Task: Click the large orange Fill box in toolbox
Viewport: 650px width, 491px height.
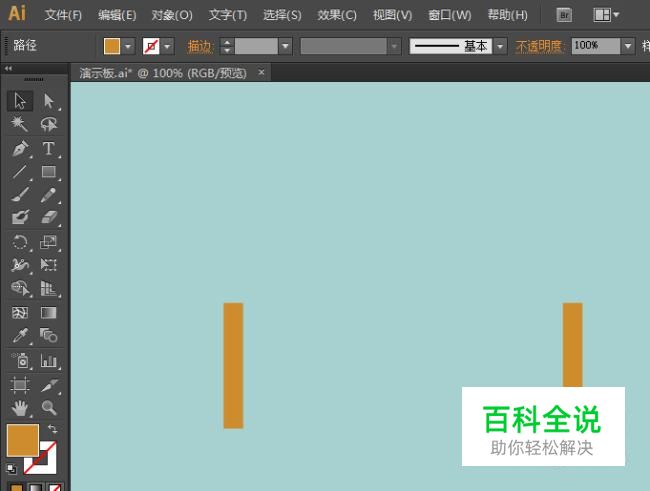Action: point(23,440)
